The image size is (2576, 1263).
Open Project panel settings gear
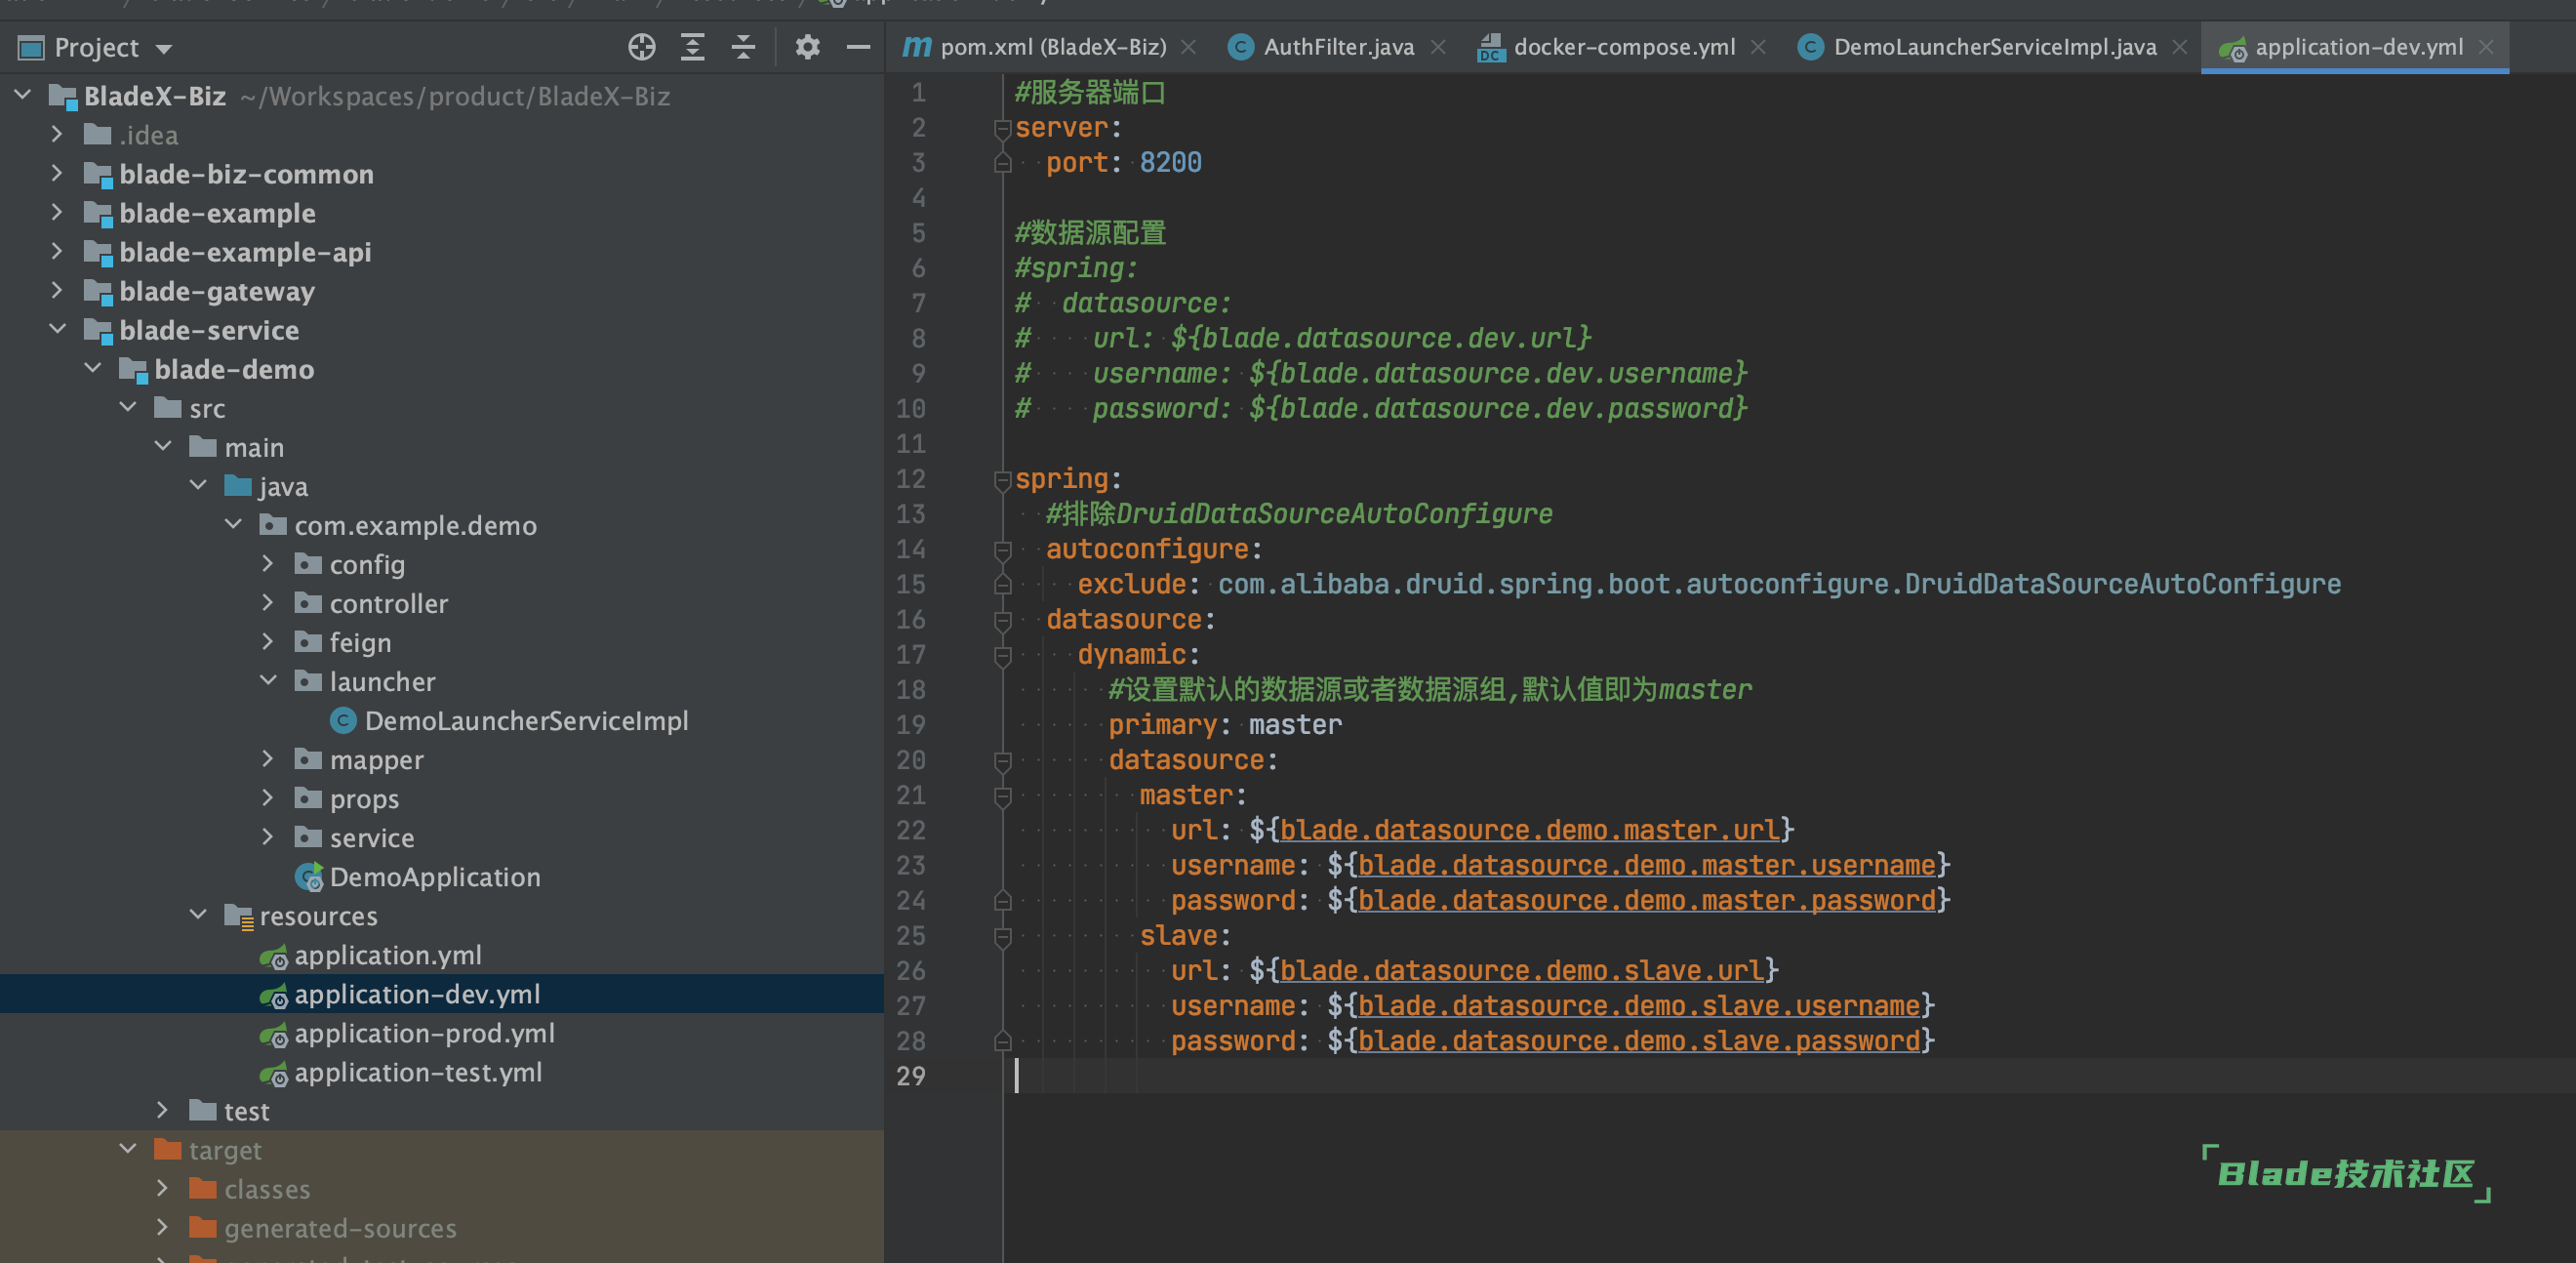[x=807, y=47]
